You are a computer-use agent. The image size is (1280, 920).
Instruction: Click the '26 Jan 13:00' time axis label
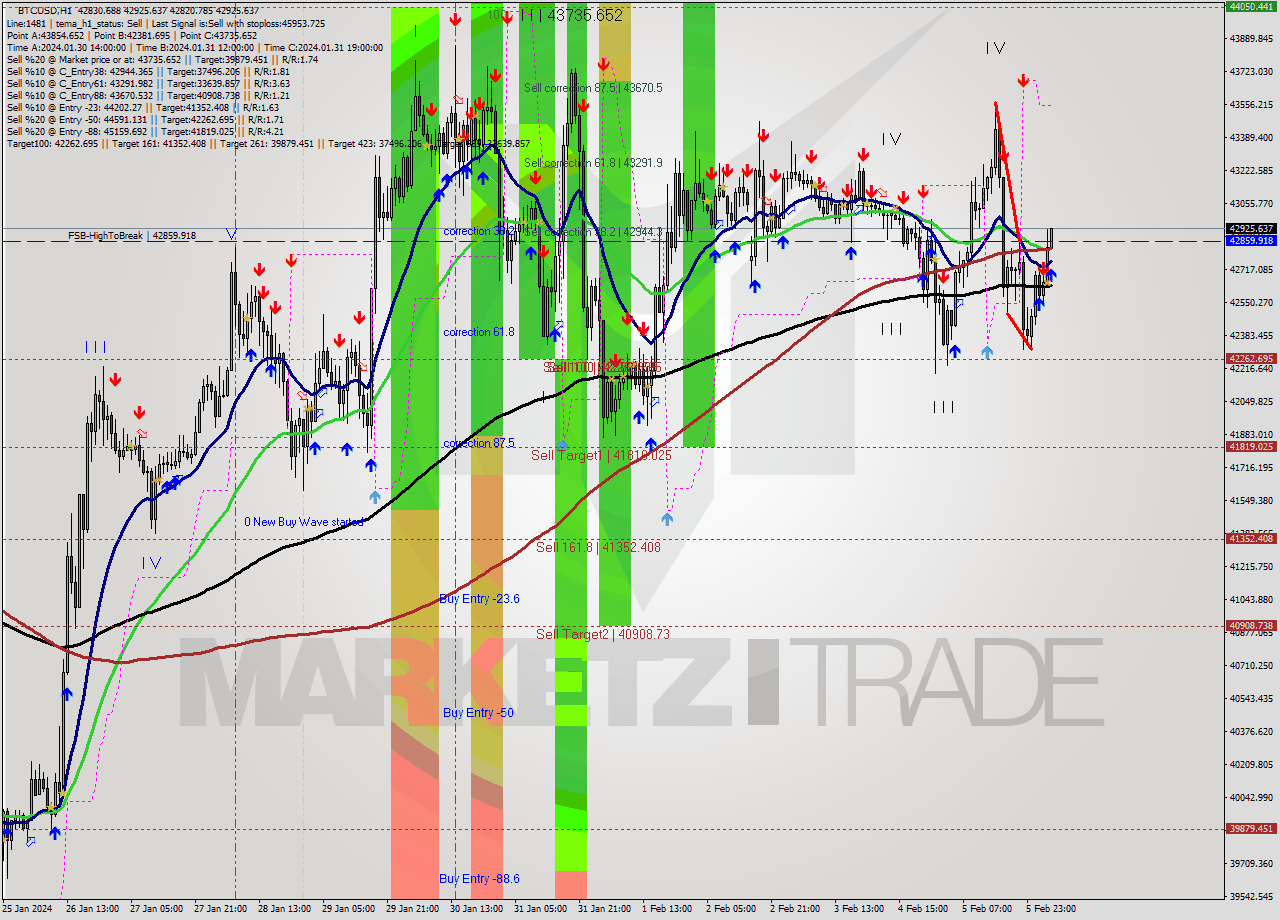point(93,909)
